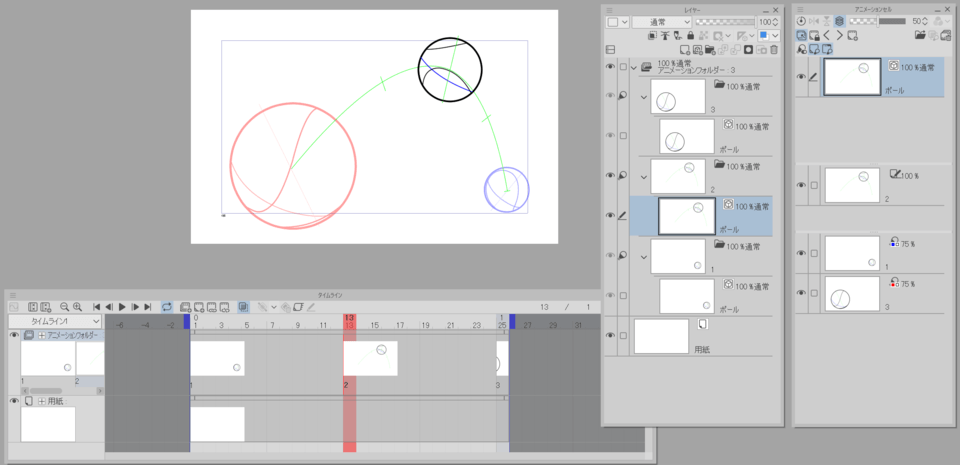960x465 pixels.
Task: Add a new animation folder
Action: [186, 307]
